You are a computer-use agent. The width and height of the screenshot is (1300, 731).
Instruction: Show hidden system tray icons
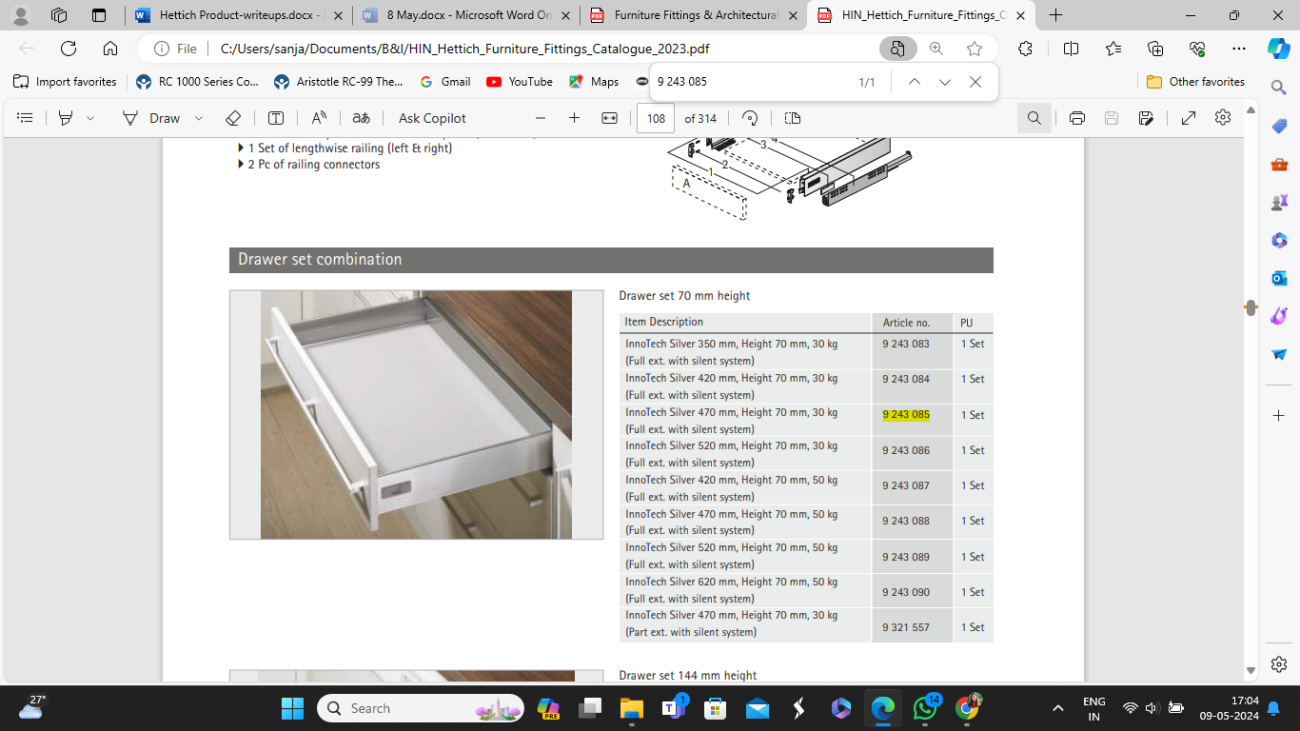point(1057,708)
